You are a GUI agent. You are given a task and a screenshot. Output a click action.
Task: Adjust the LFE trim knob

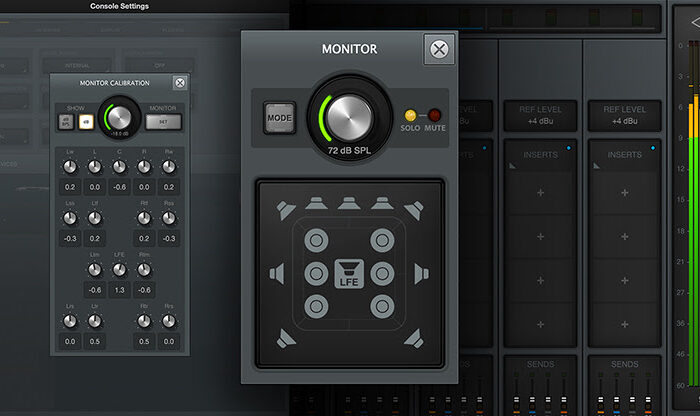pyautogui.click(x=119, y=270)
